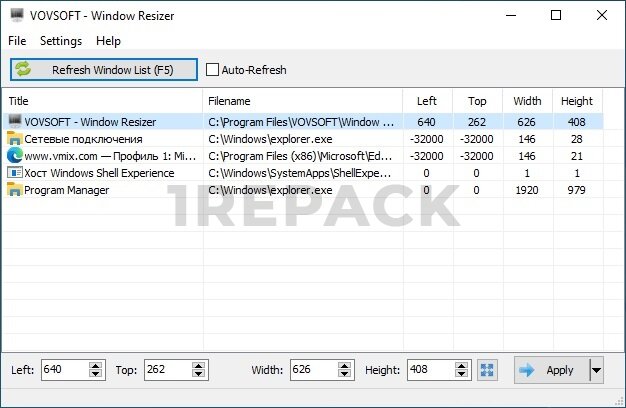Sort the list by Title column header
The height and width of the screenshot is (408, 626).
(x=100, y=101)
